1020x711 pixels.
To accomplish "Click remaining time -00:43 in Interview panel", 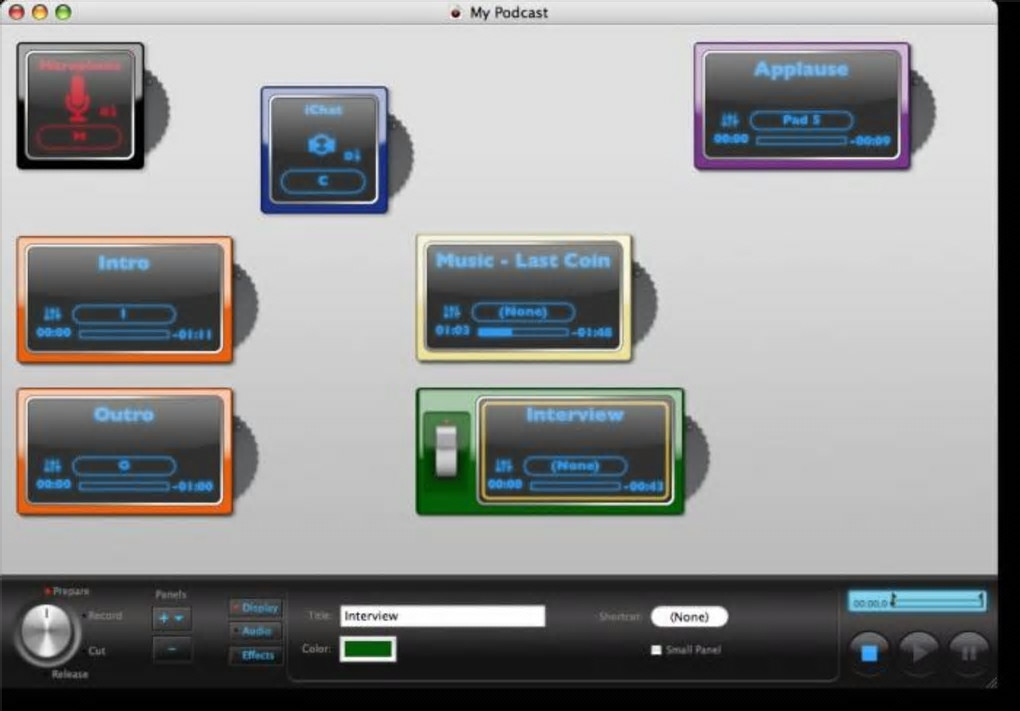I will click(643, 487).
